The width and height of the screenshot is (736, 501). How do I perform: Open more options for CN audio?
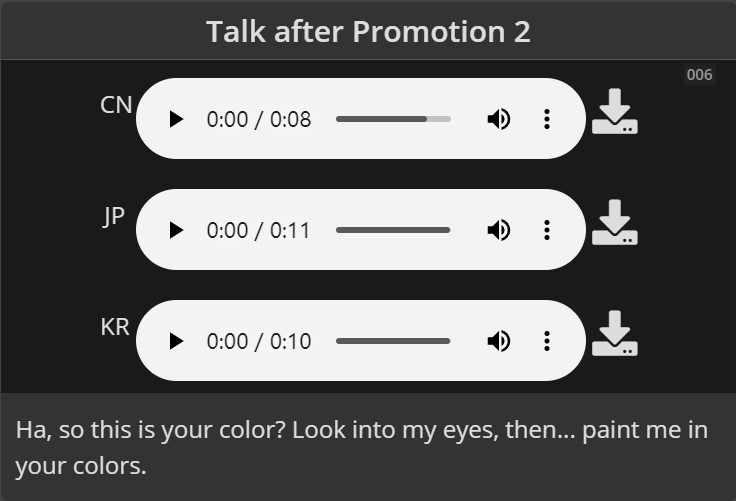pyautogui.click(x=547, y=119)
